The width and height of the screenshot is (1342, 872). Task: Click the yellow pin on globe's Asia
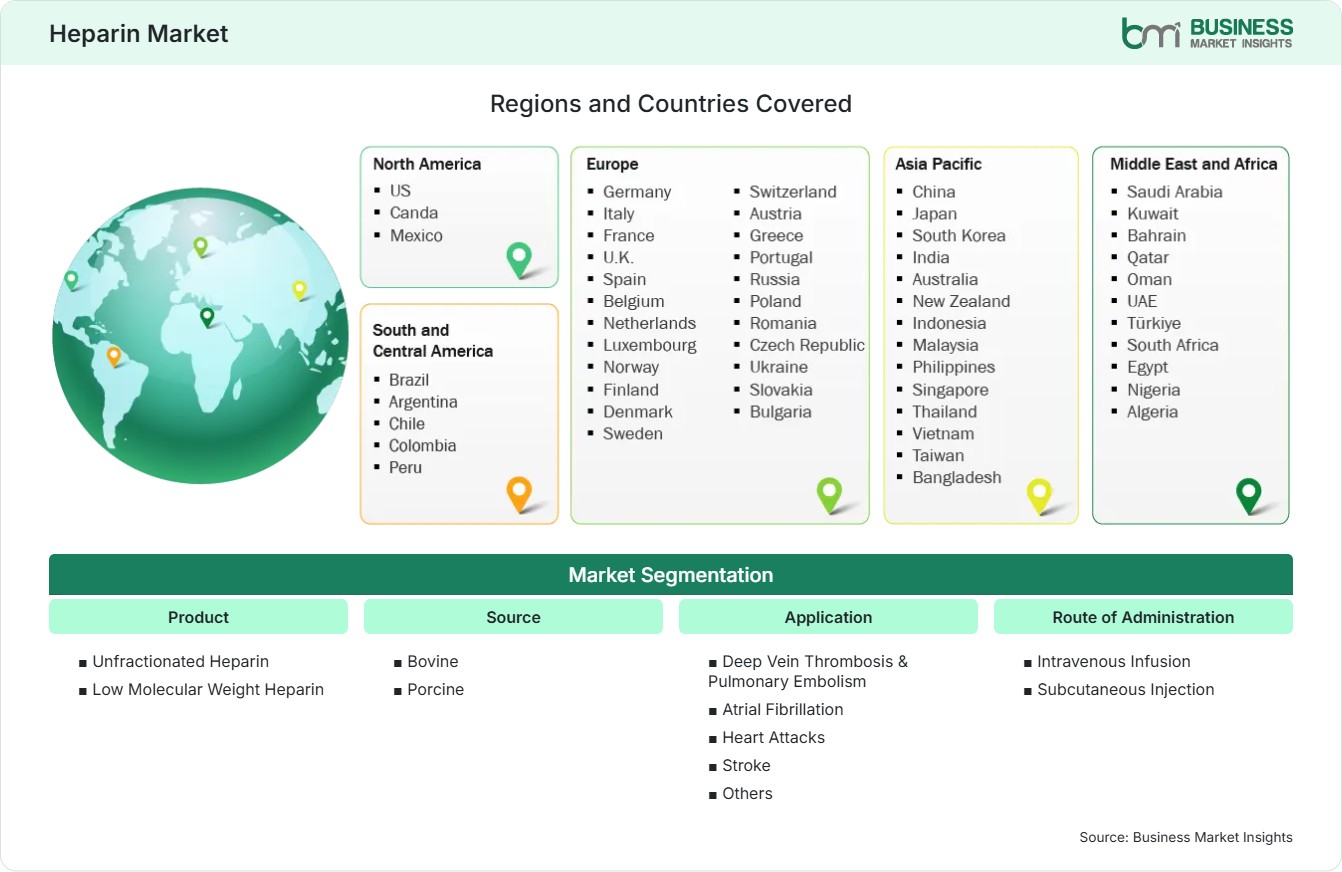299,290
